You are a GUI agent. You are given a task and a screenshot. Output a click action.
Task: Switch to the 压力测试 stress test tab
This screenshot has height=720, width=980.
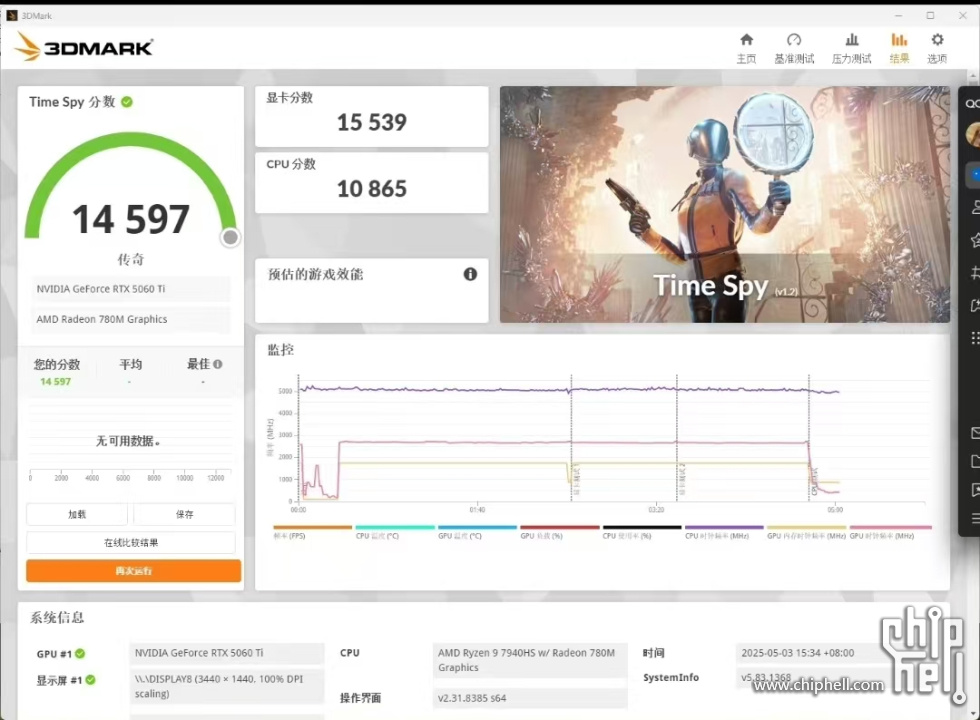(x=851, y=49)
